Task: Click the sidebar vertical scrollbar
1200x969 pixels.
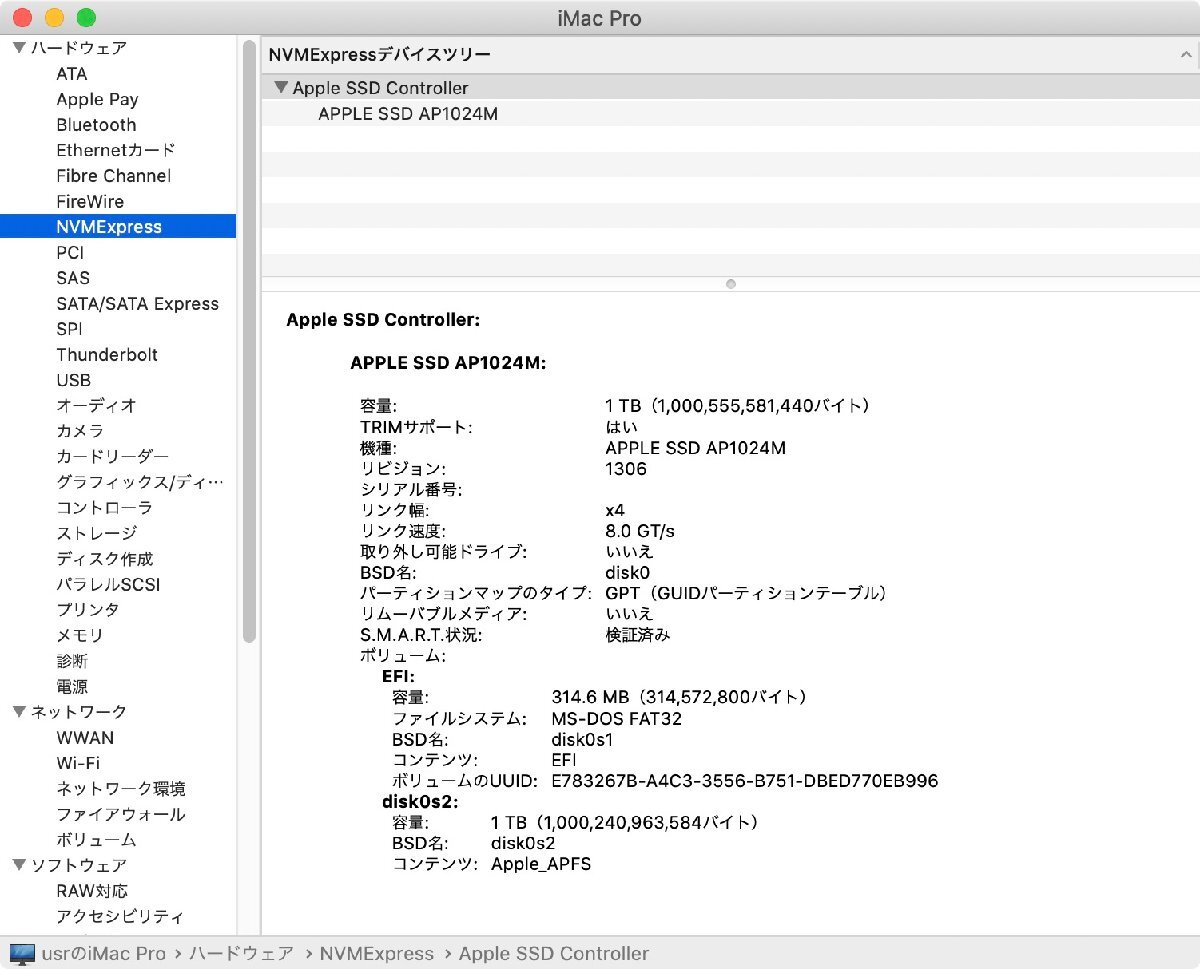Action: click(x=250, y=340)
